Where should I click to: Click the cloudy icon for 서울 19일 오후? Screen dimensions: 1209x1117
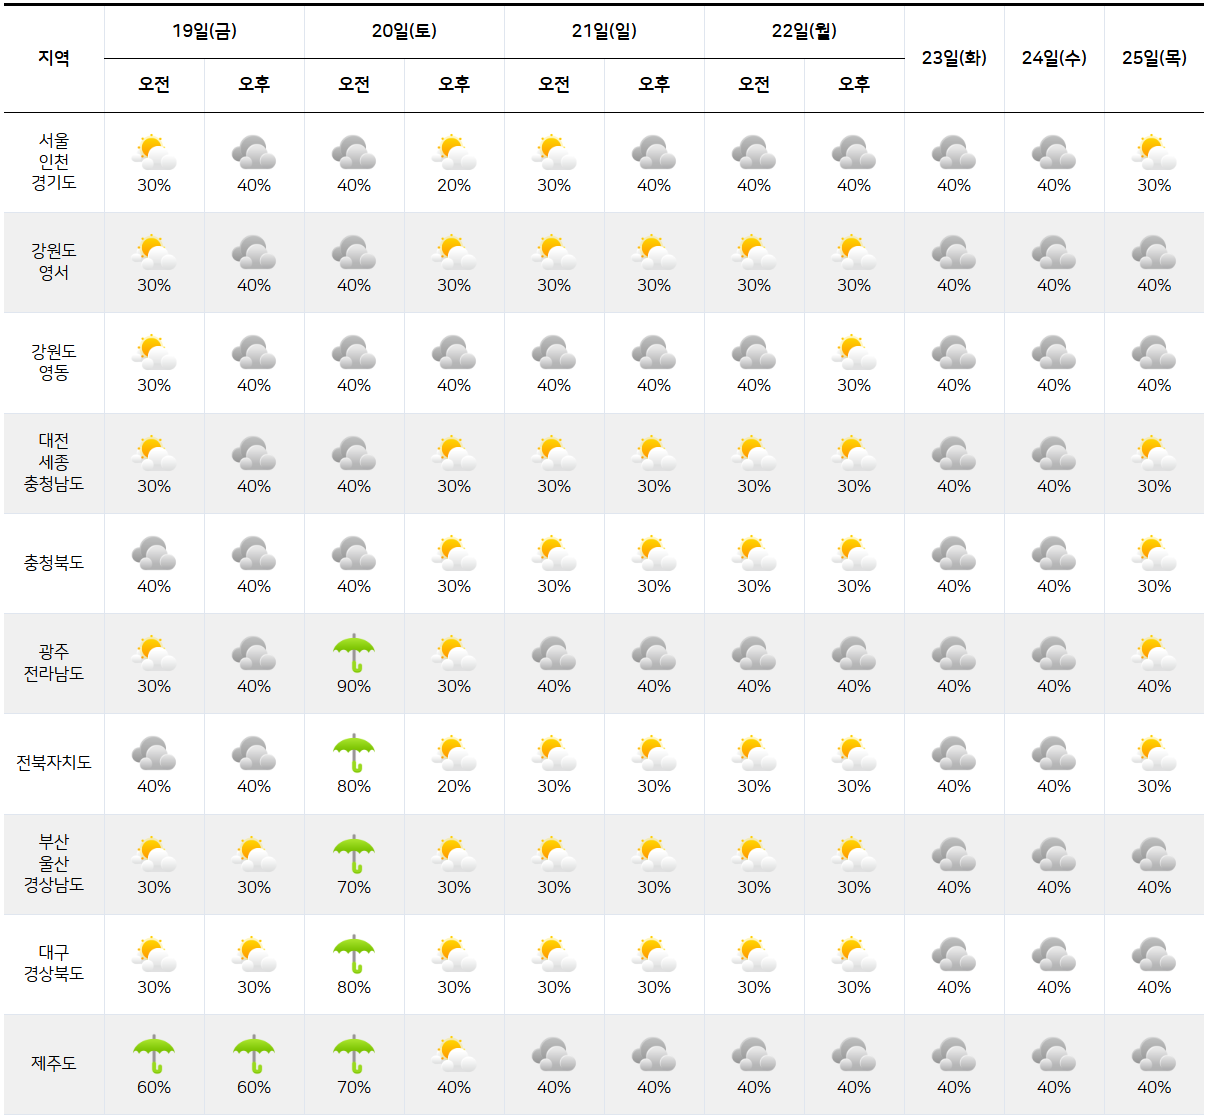(x=254, y=153)
